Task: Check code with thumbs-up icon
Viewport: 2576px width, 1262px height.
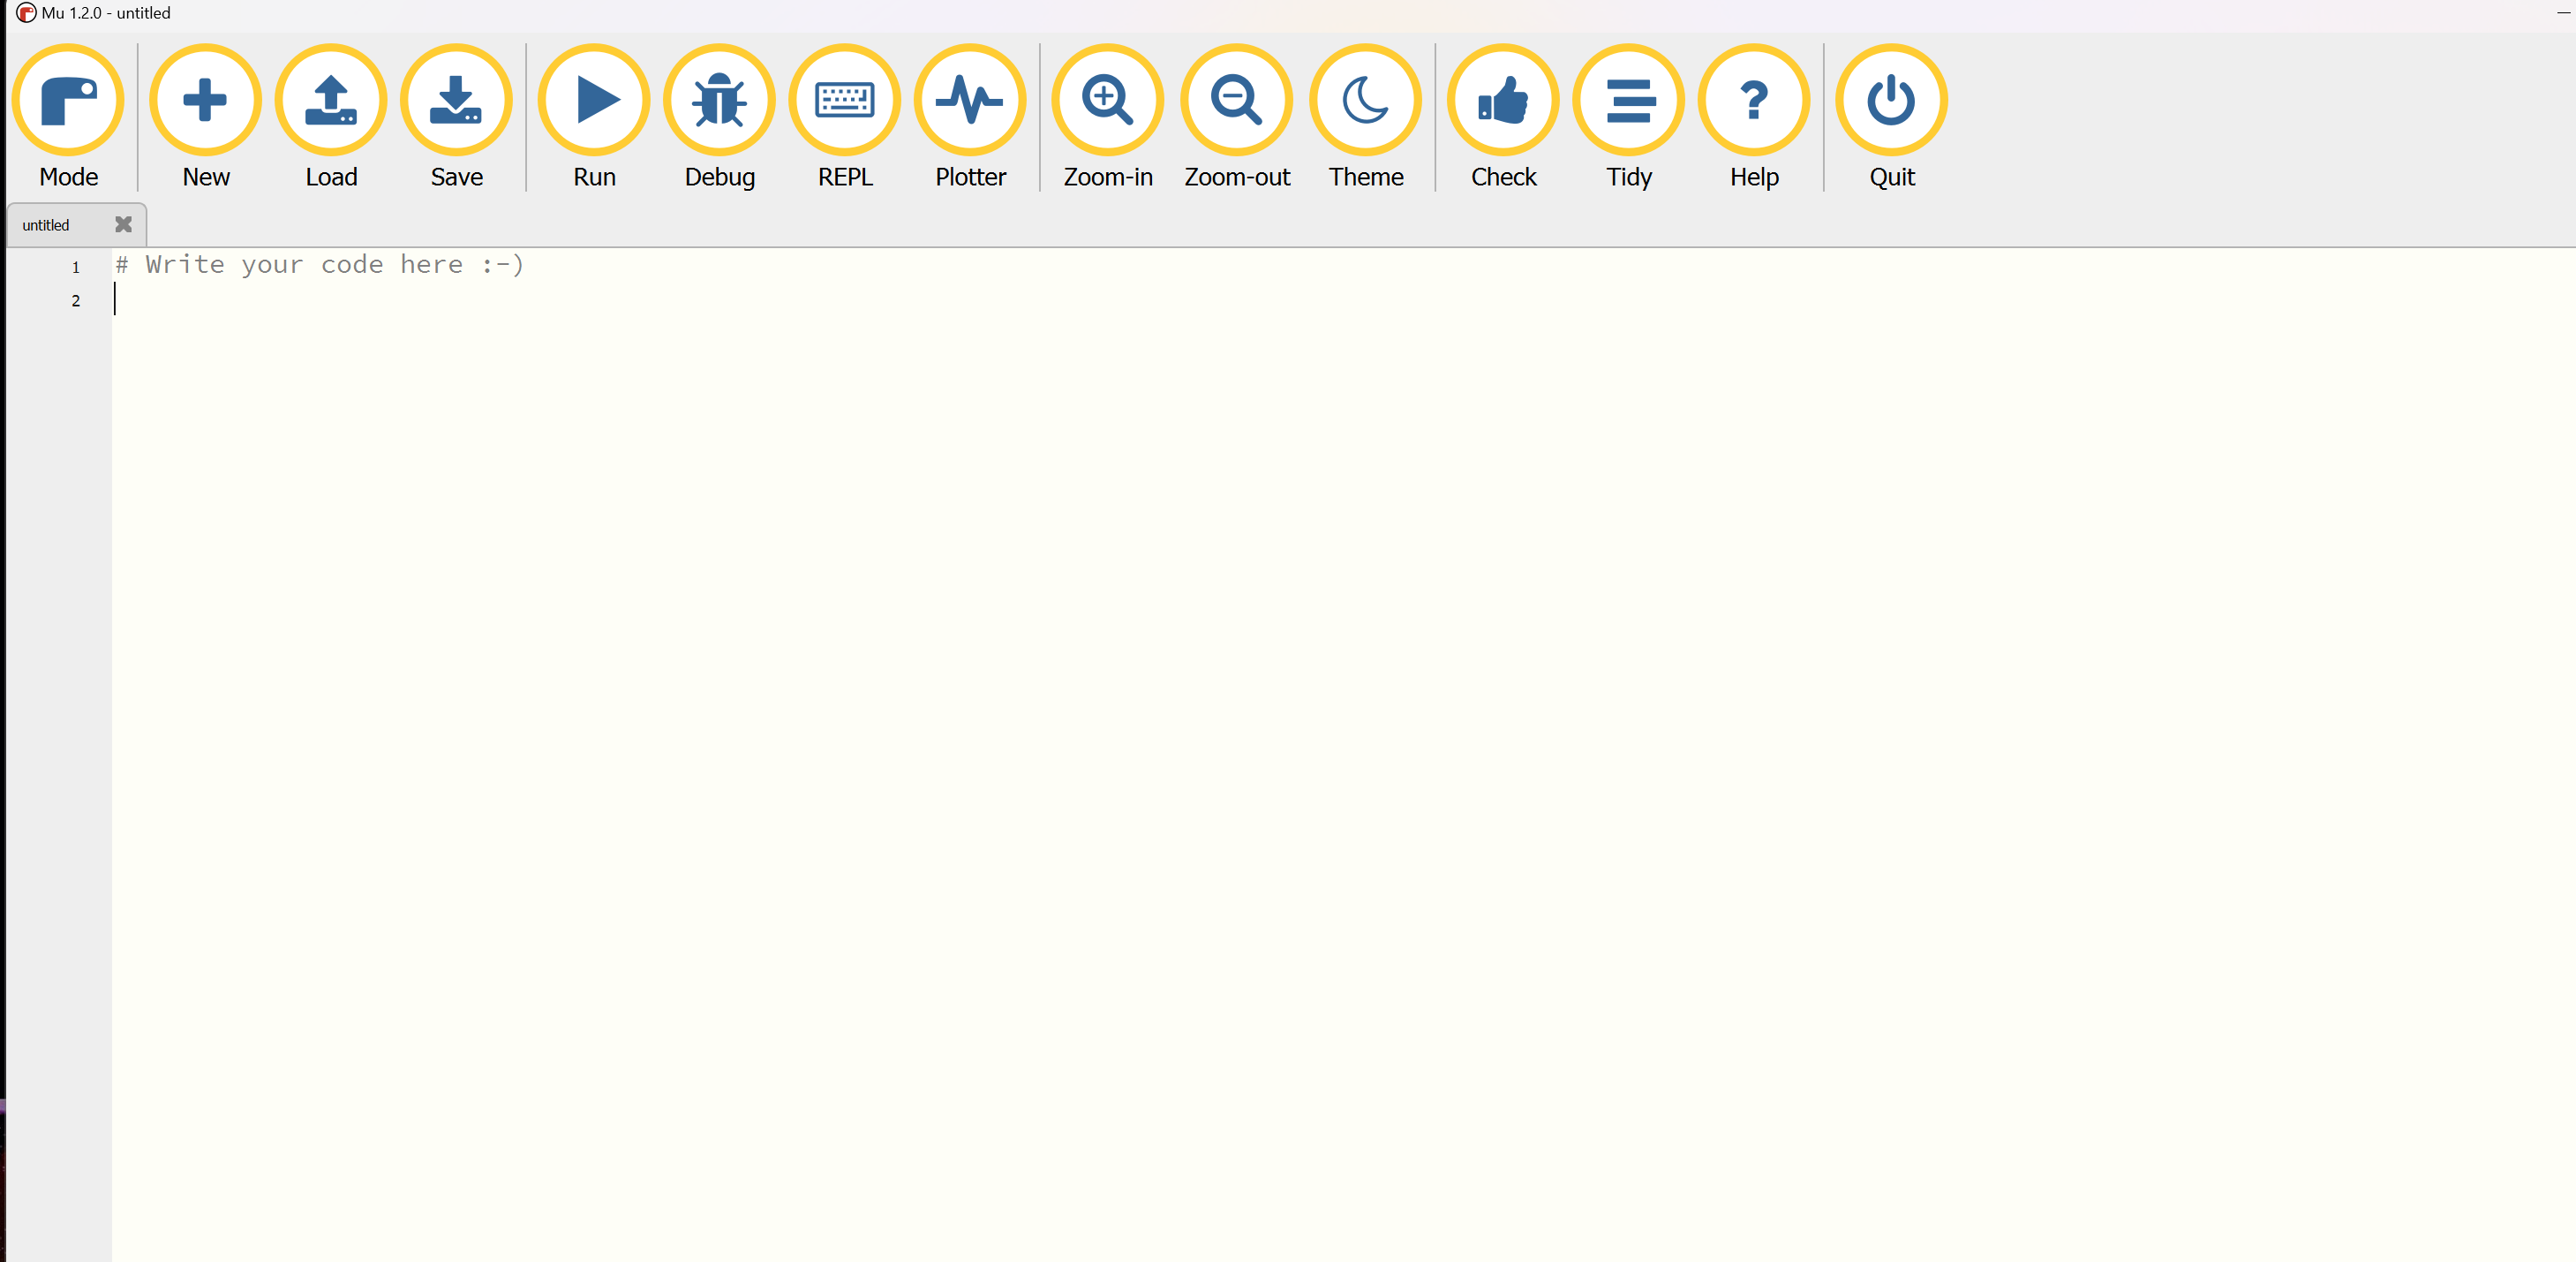Action: [x=1503, y=100]
